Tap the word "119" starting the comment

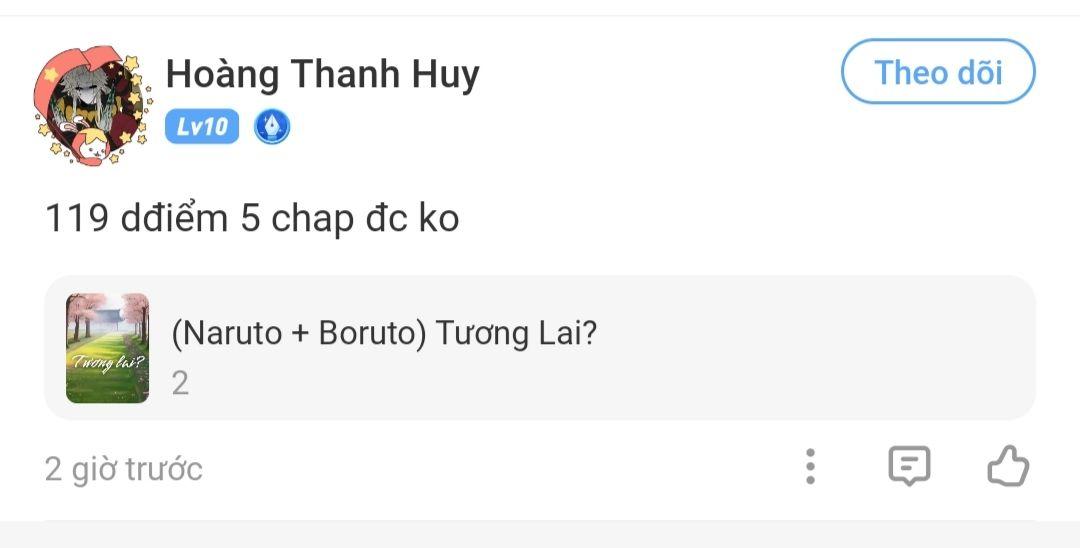tap(76, 218)
